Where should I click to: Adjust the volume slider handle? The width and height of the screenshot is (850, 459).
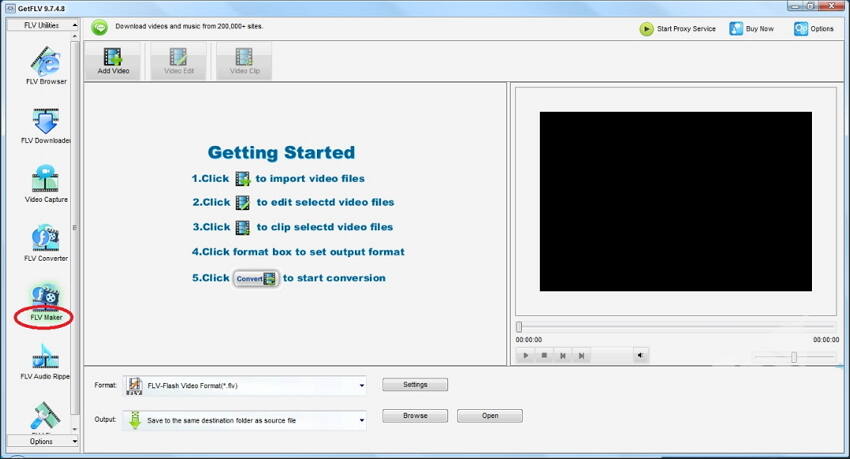point(794,357)
